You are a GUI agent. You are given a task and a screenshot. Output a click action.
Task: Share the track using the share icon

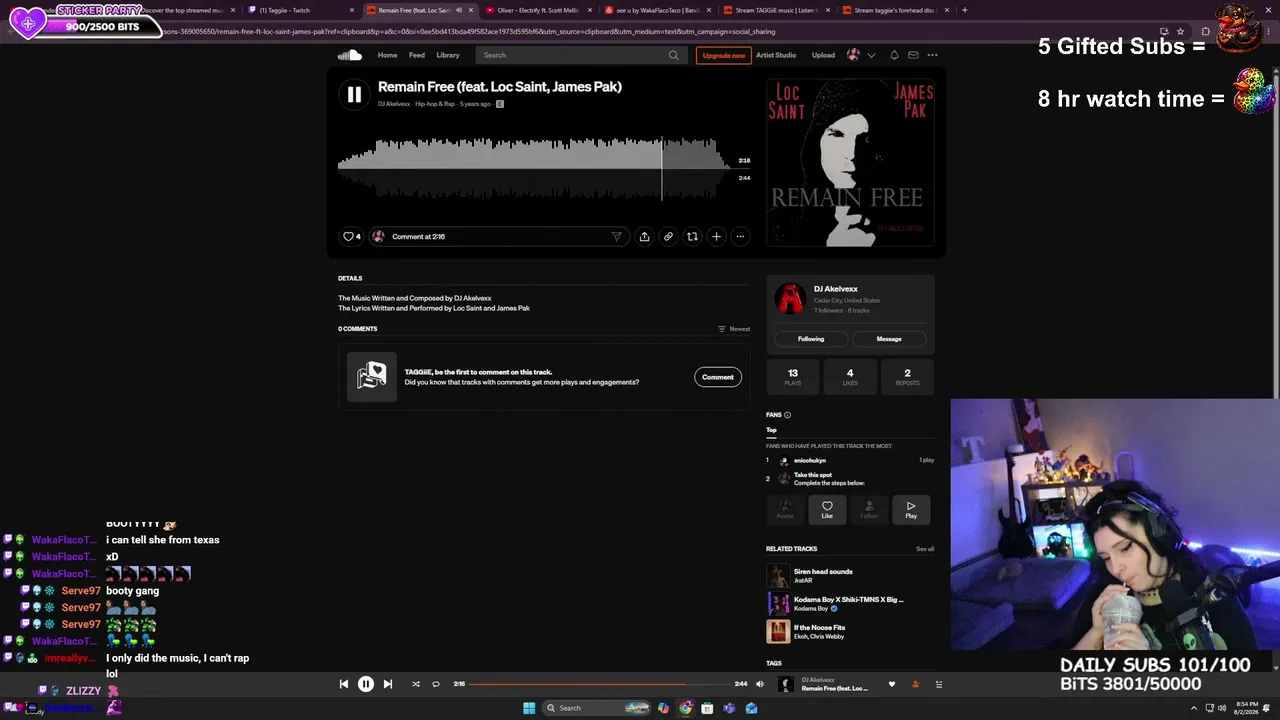(644, 237)
